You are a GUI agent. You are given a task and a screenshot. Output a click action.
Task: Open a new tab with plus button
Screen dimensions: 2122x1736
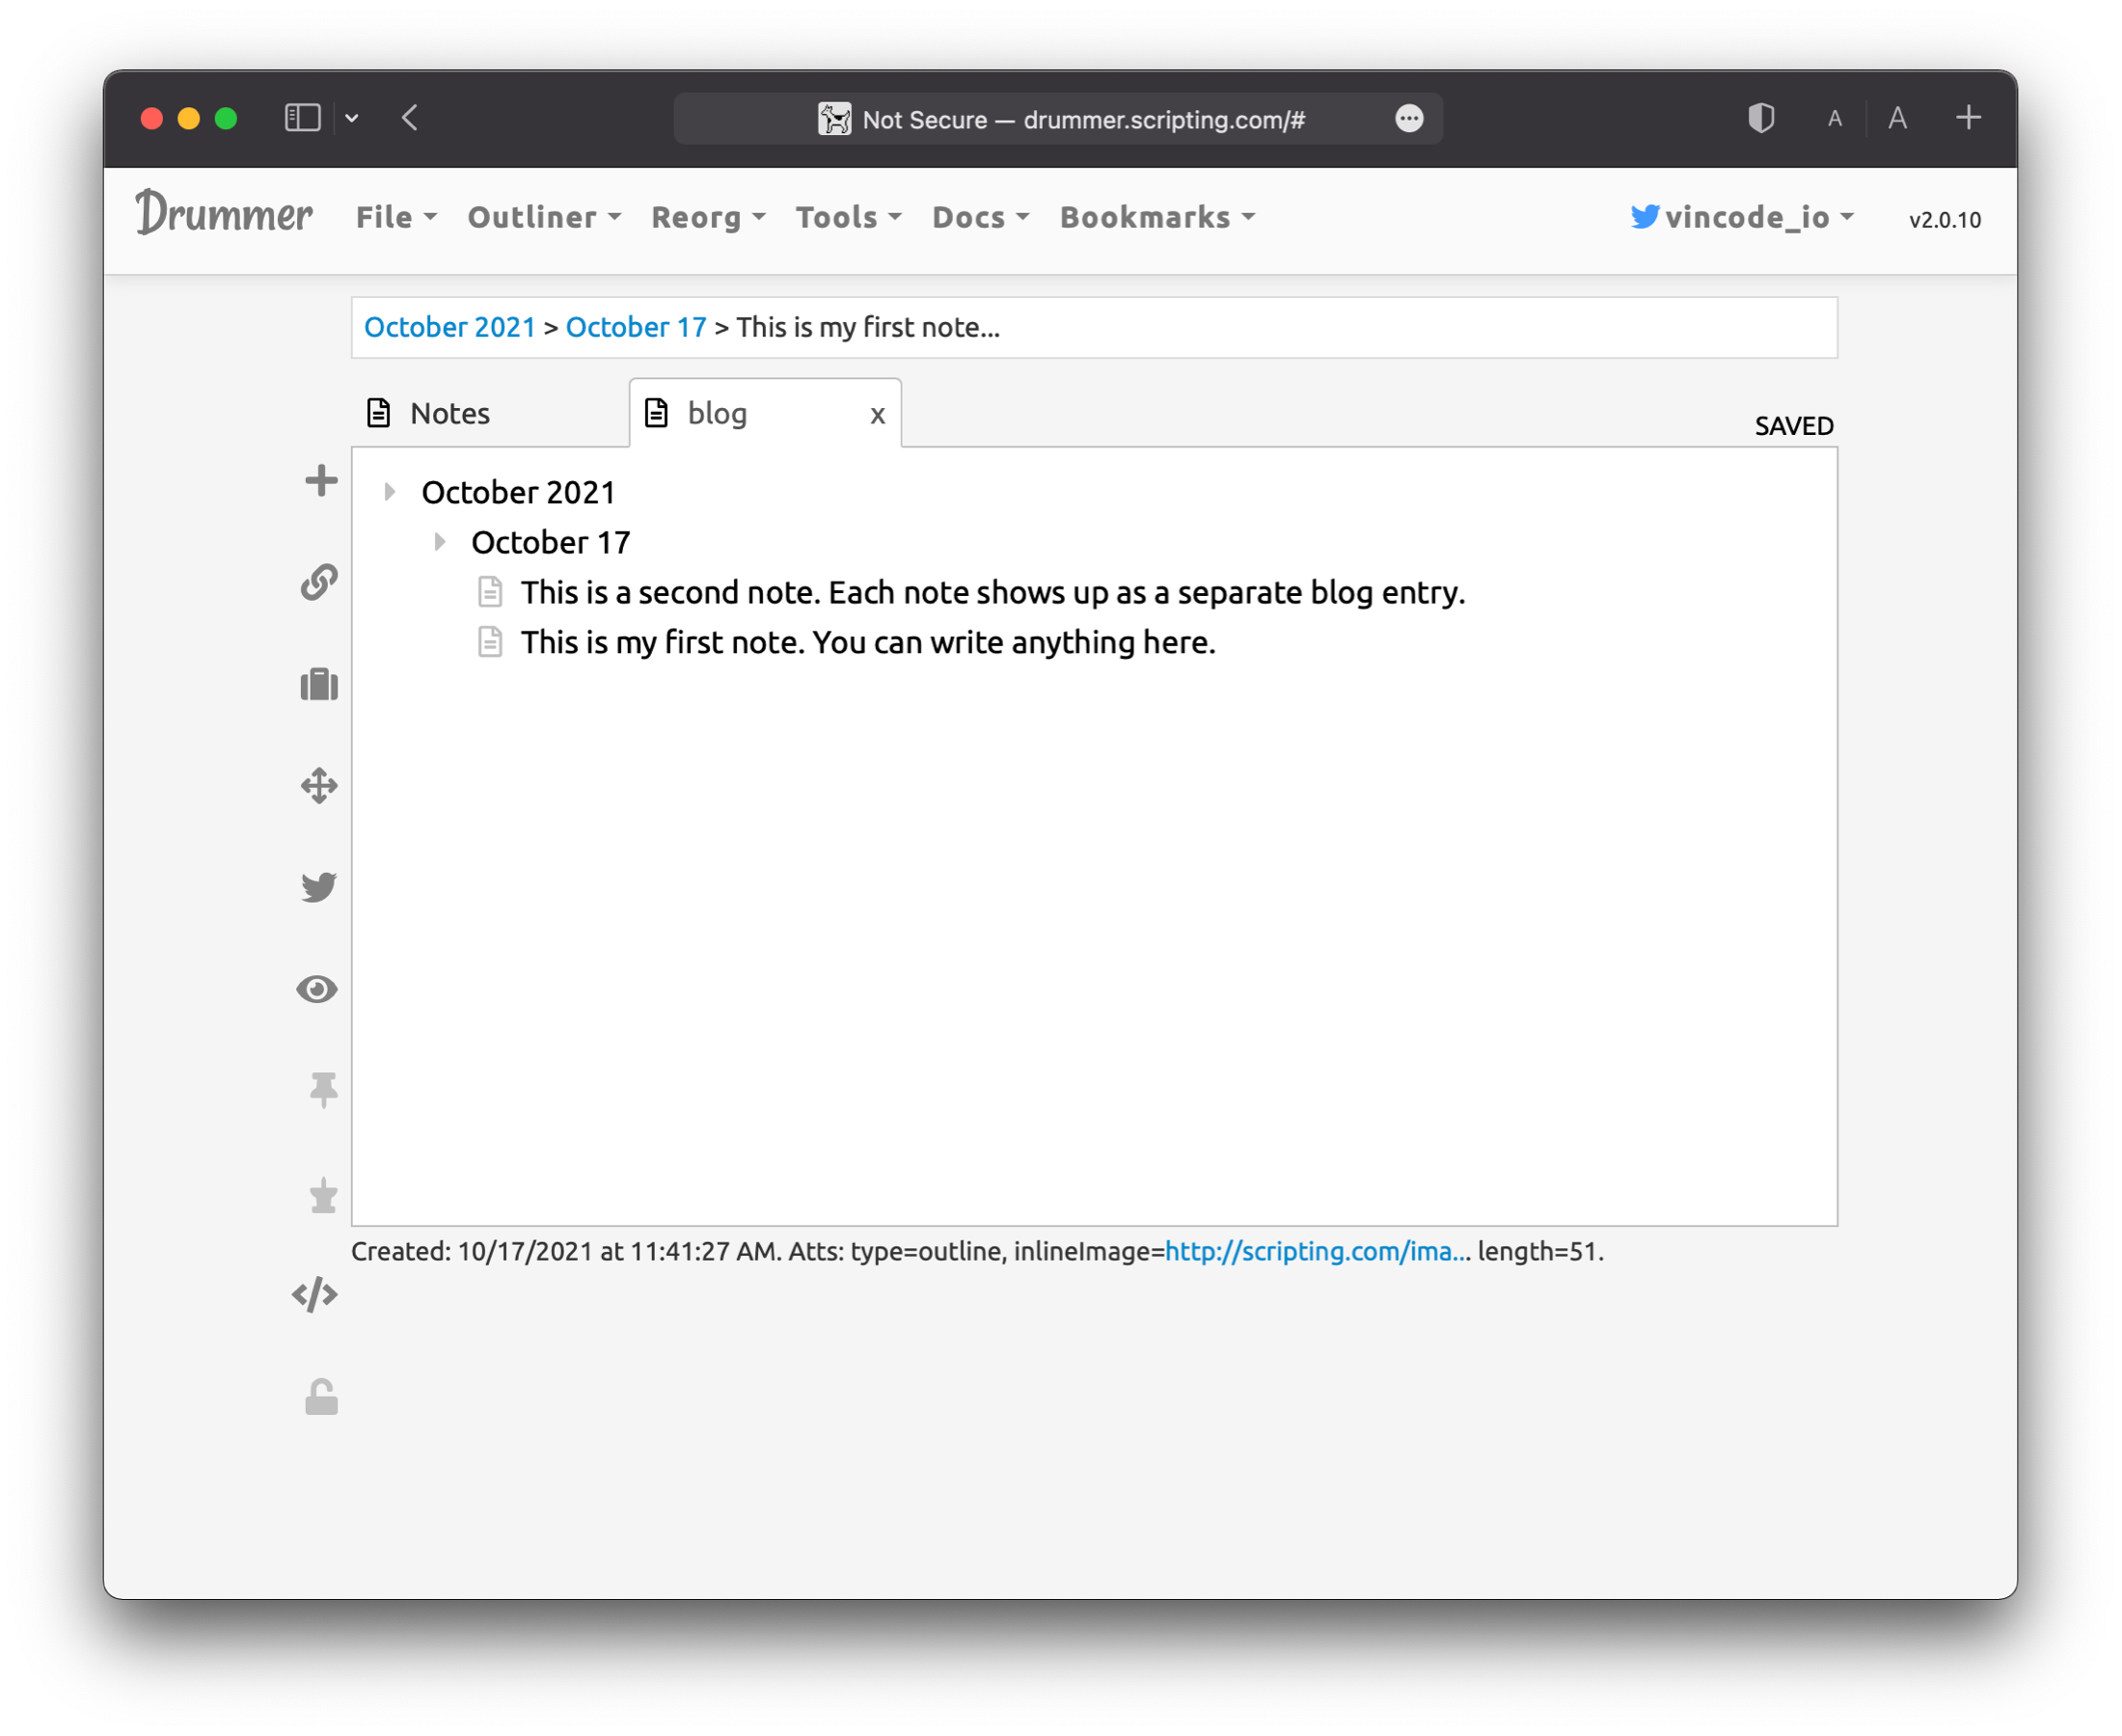pyautogui.click(x=1968, y=117)
